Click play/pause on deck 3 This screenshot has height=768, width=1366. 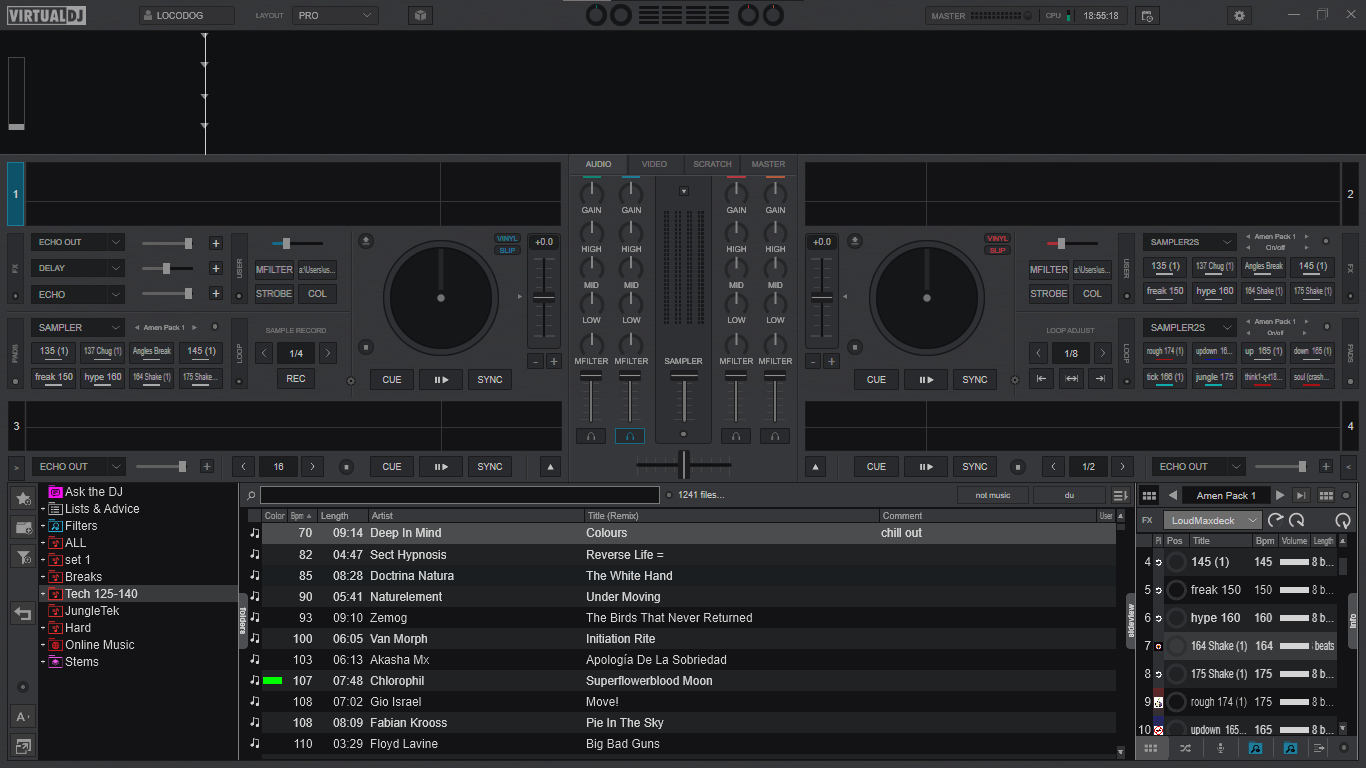(x=441, y=466)
